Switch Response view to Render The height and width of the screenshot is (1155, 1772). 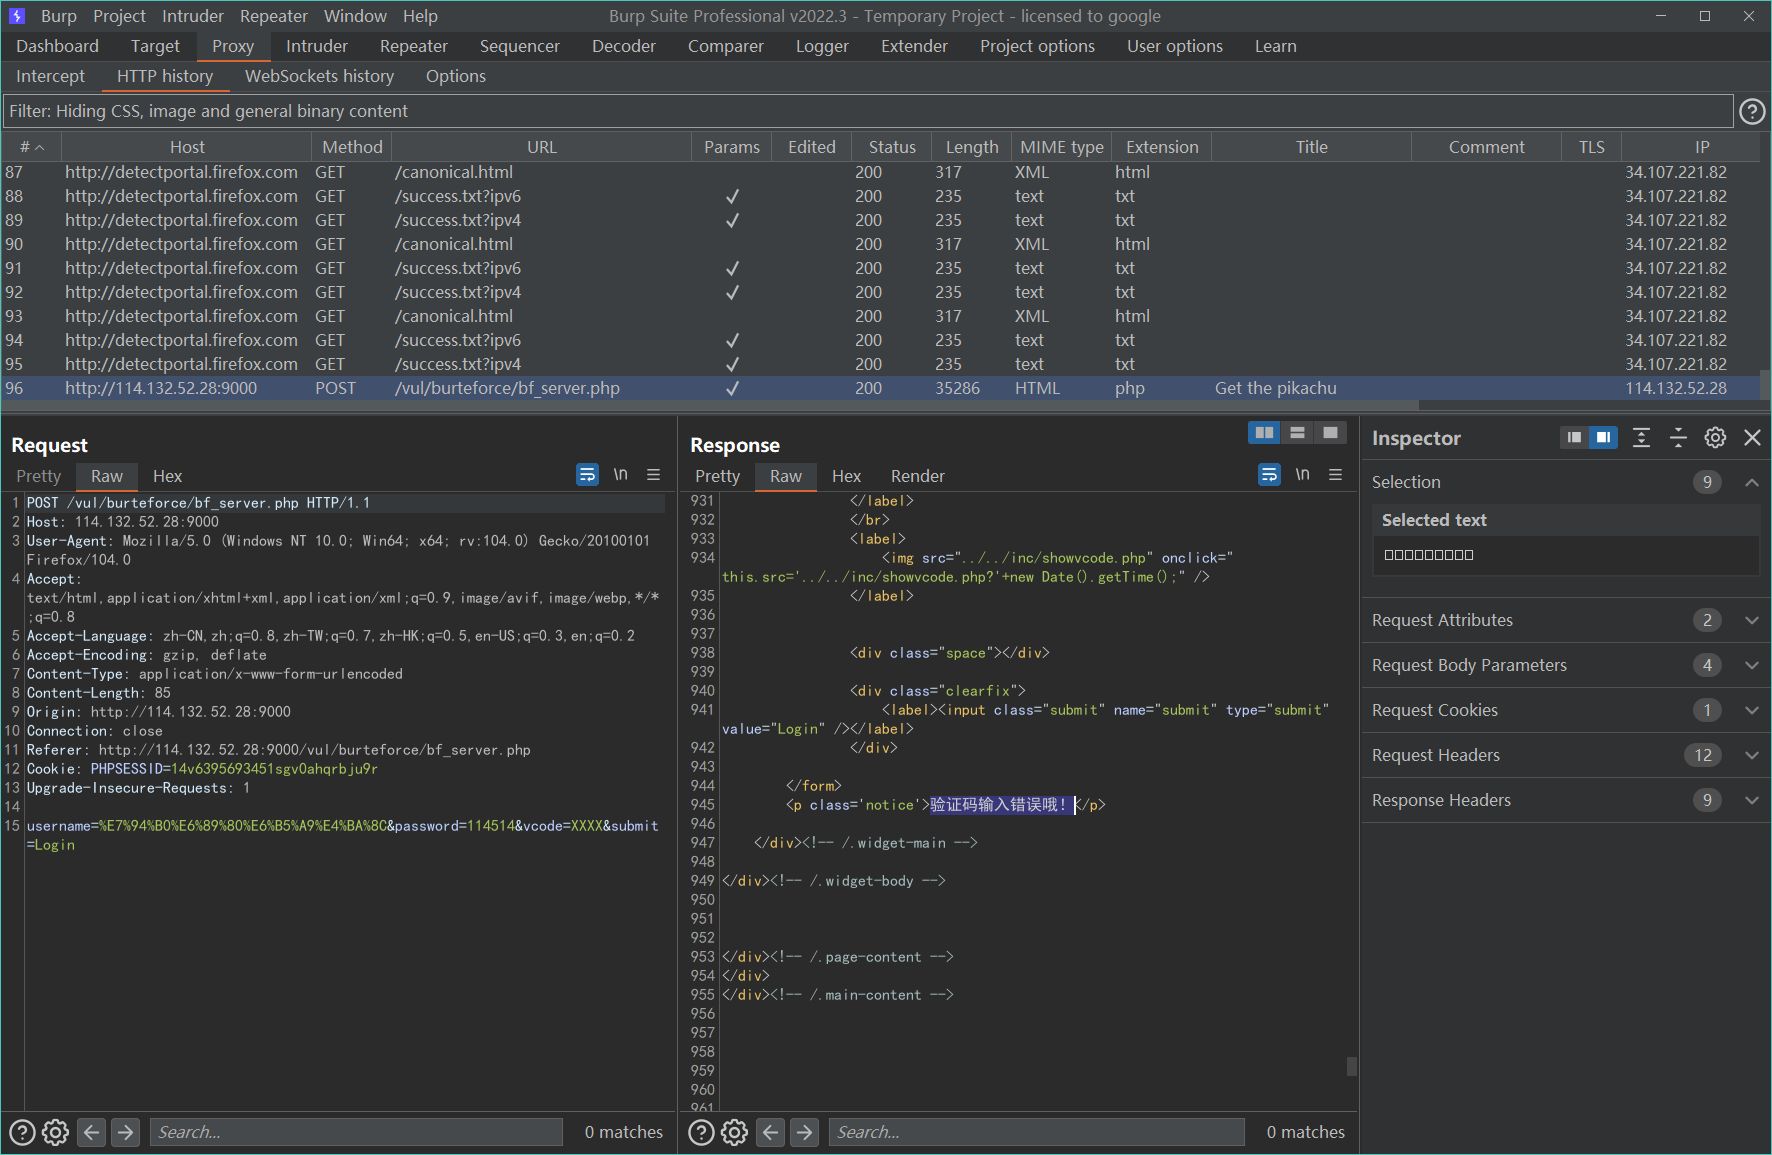(917, 476)
